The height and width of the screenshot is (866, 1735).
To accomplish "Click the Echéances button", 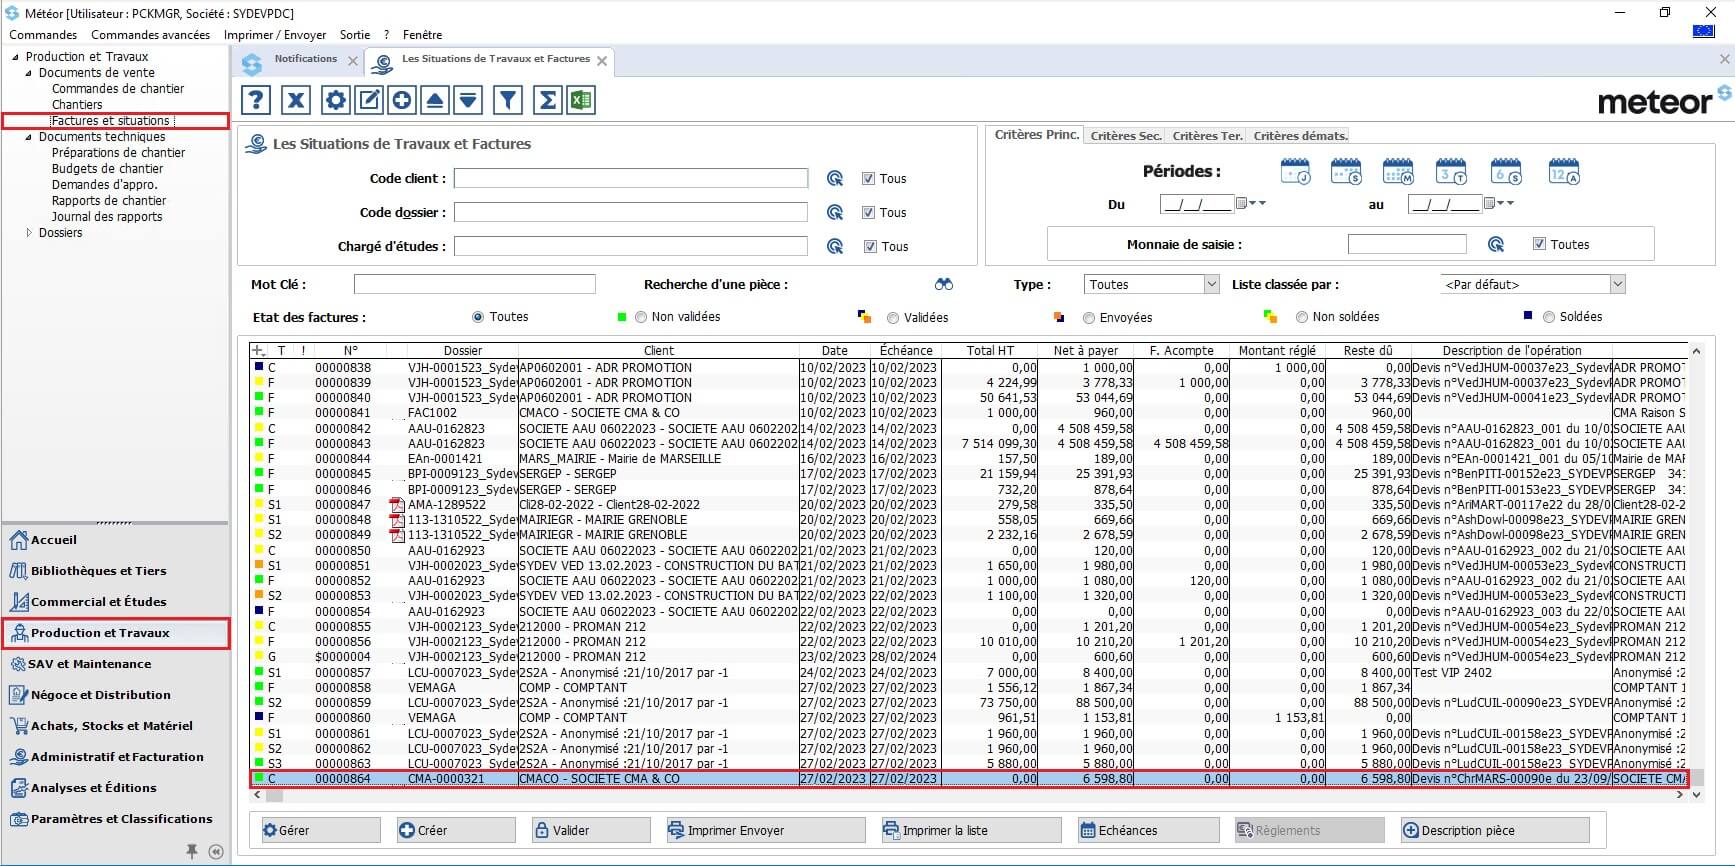I will [1148, 830].
